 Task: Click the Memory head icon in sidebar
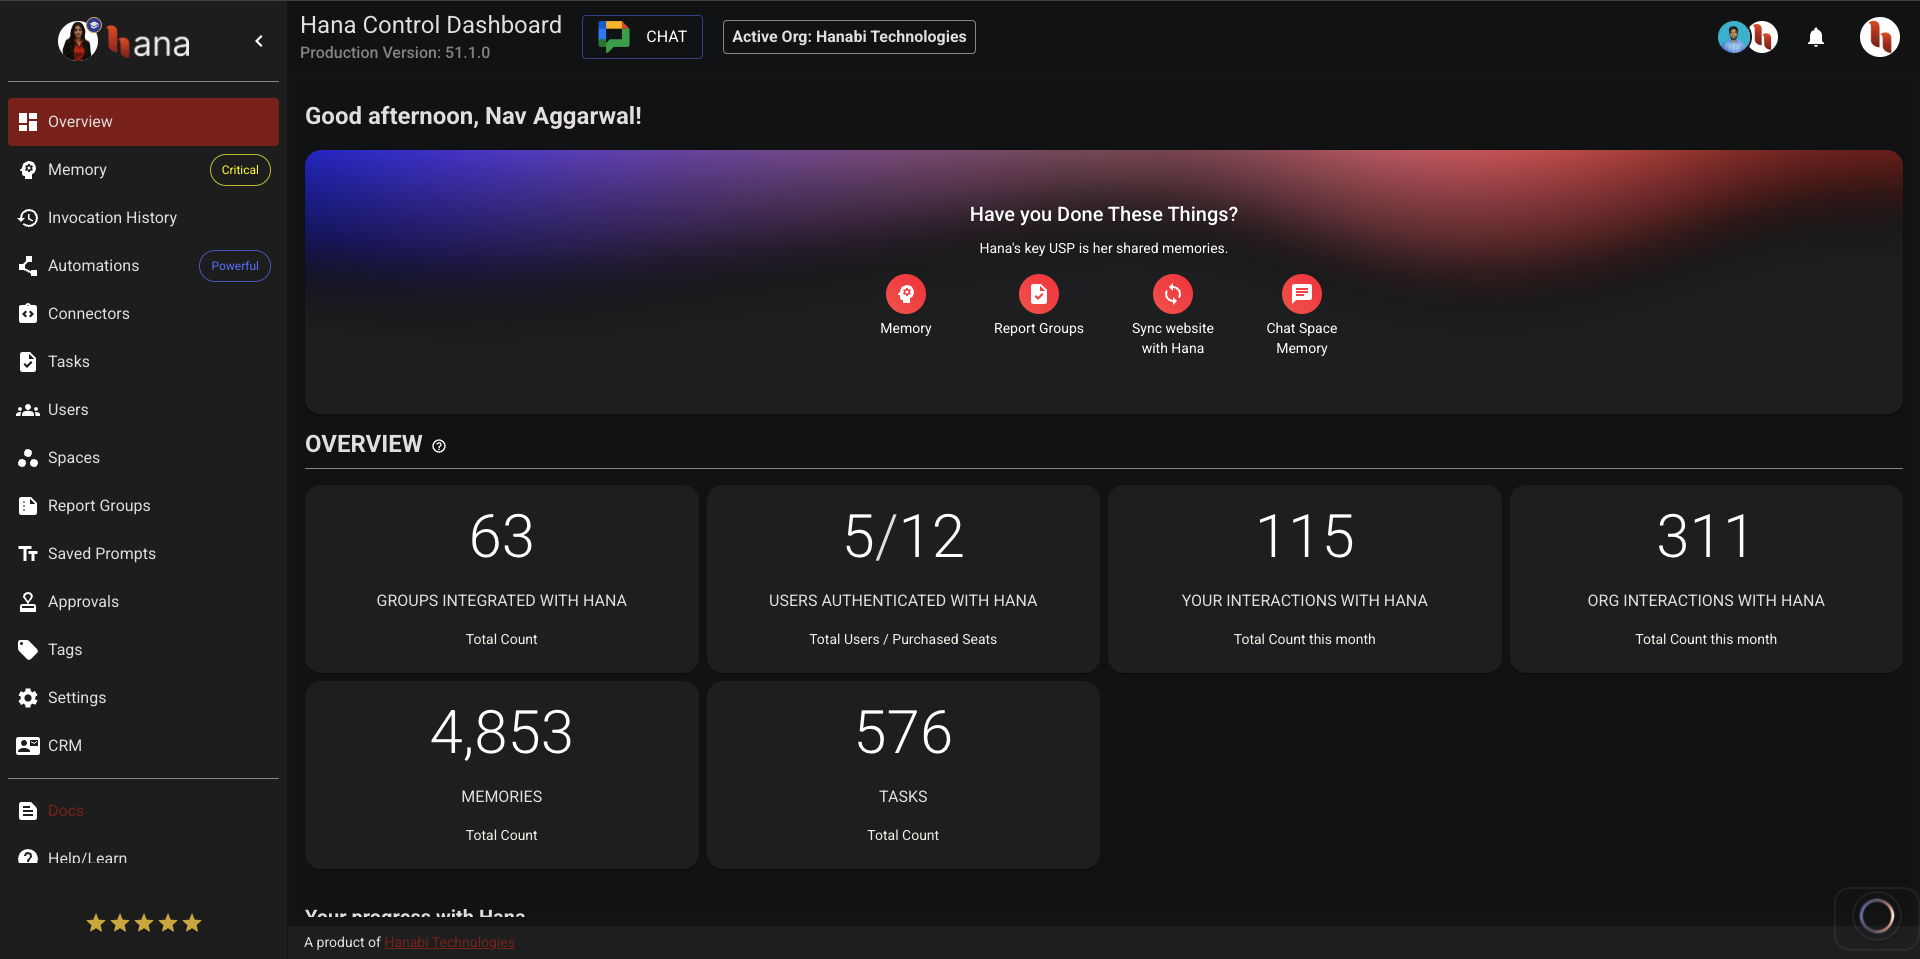28,170
